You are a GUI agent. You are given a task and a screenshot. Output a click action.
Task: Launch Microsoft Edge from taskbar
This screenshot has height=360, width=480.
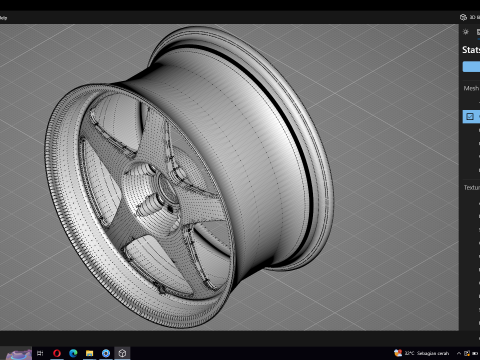[73, 353]
